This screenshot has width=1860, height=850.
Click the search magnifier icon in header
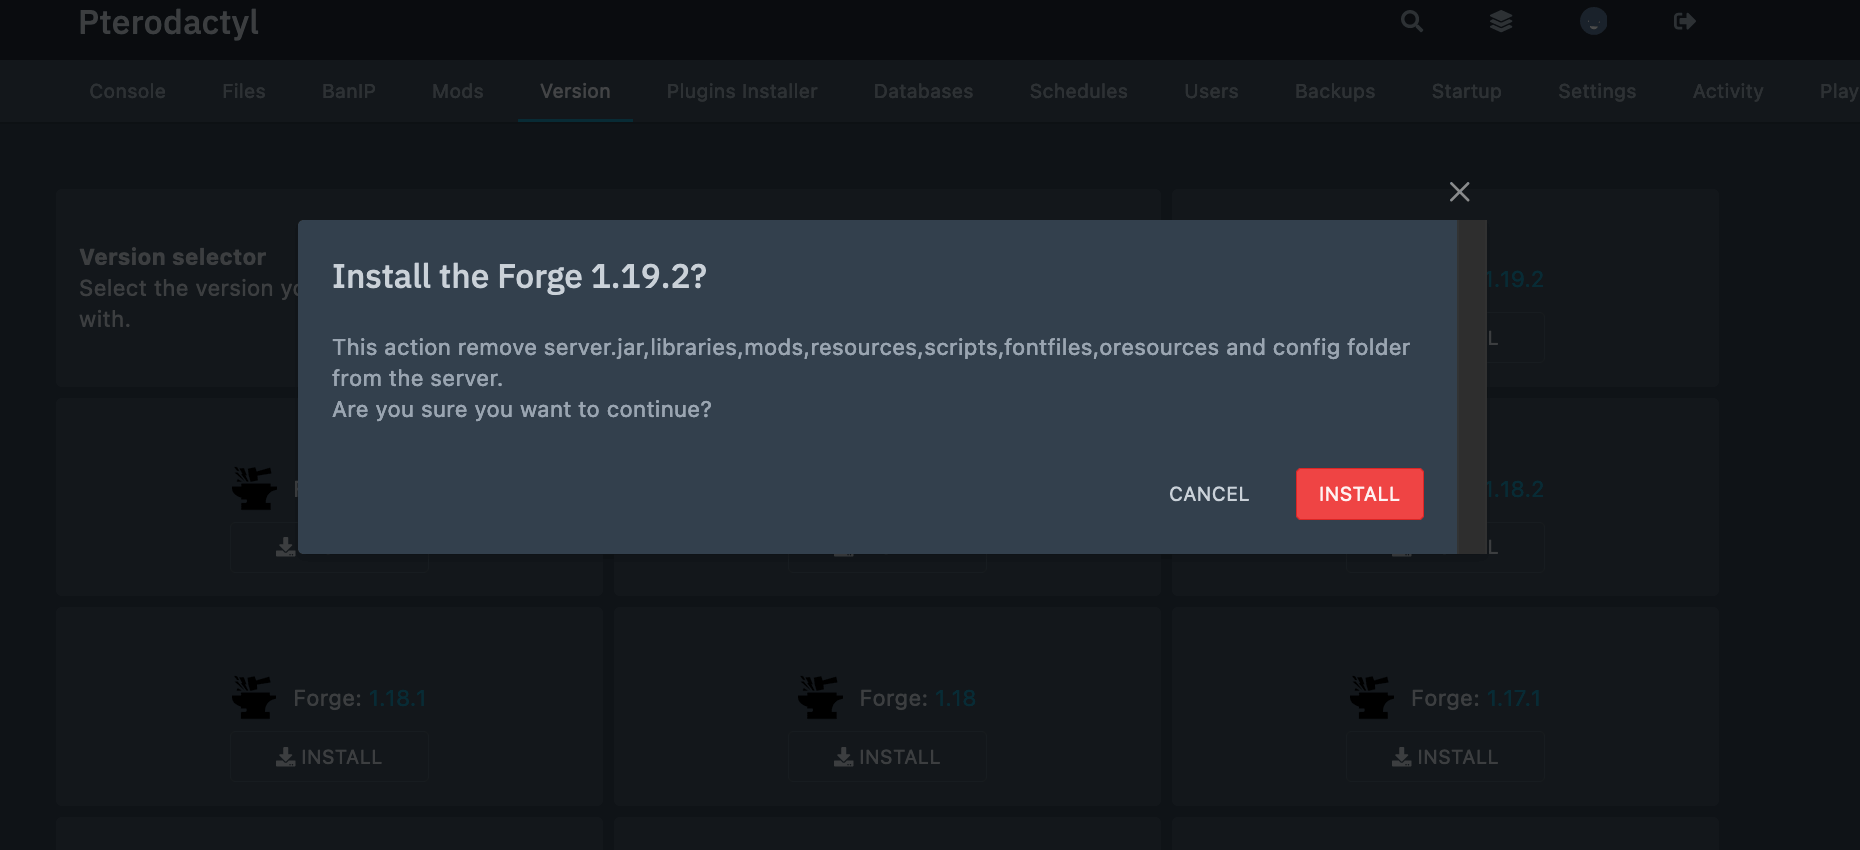pos(1411,21)
